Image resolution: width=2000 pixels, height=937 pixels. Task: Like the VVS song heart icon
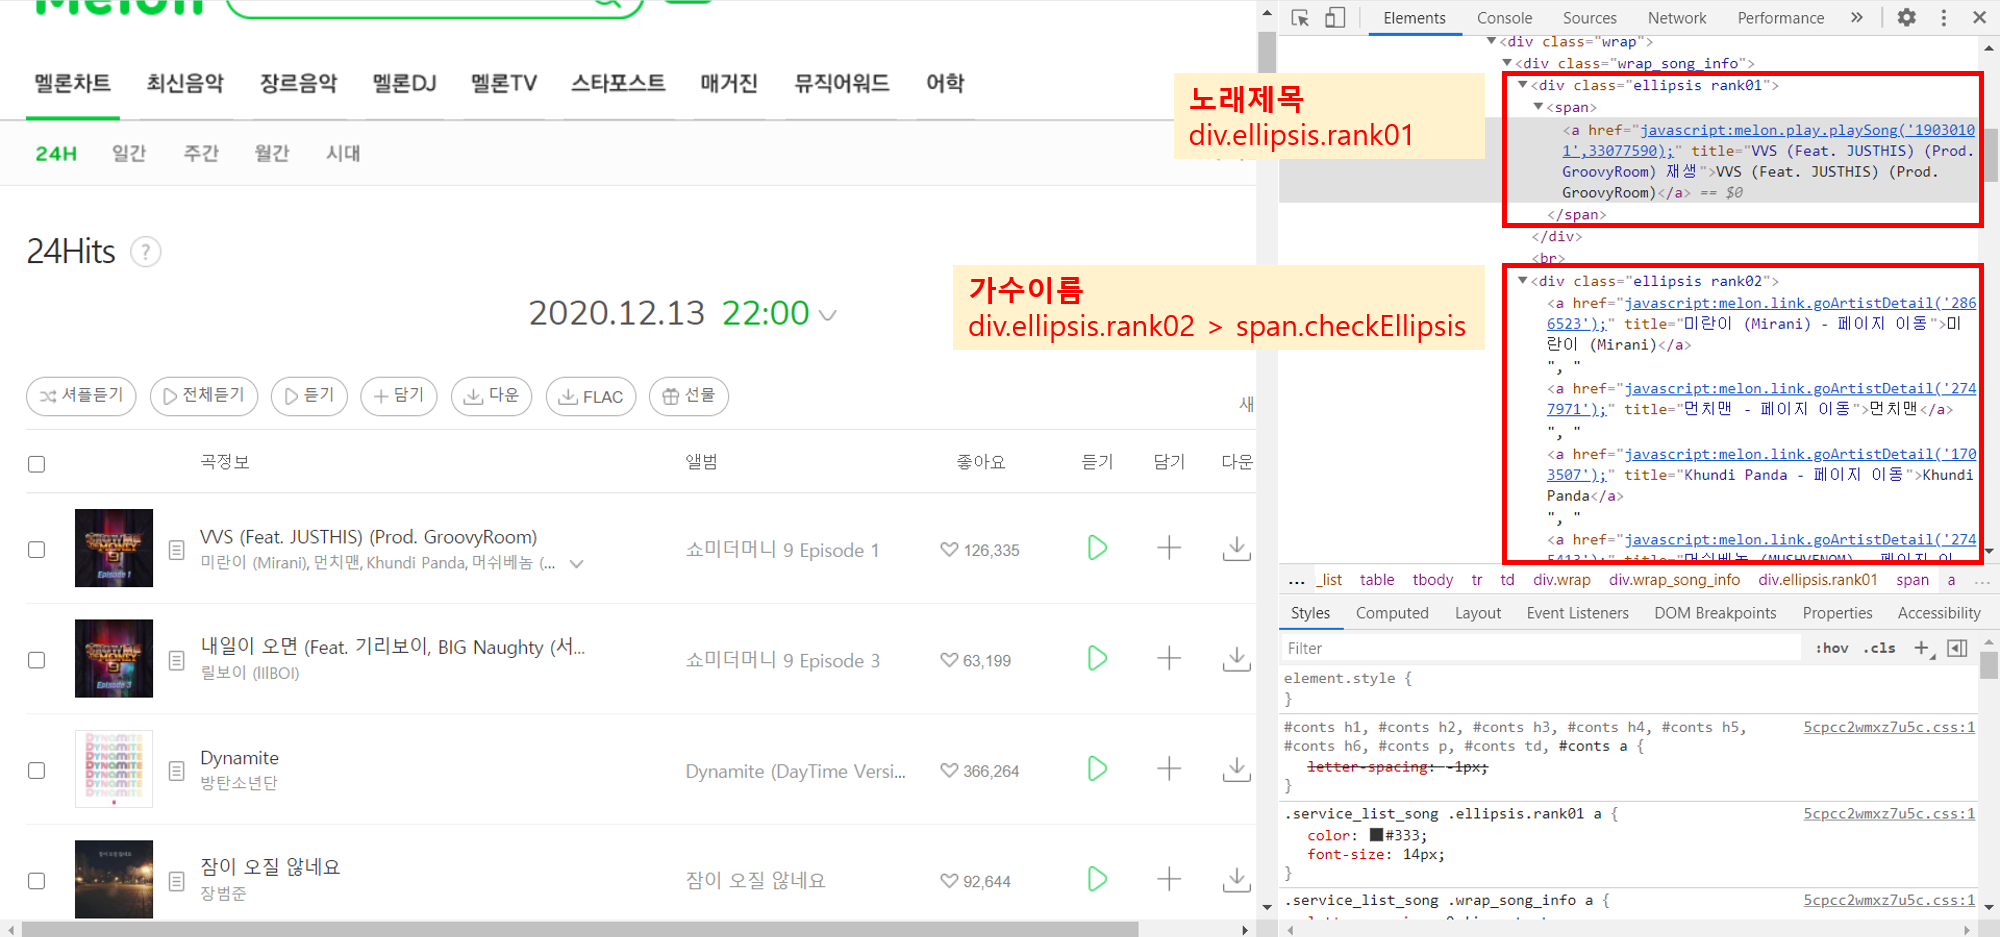coord(949,549)
